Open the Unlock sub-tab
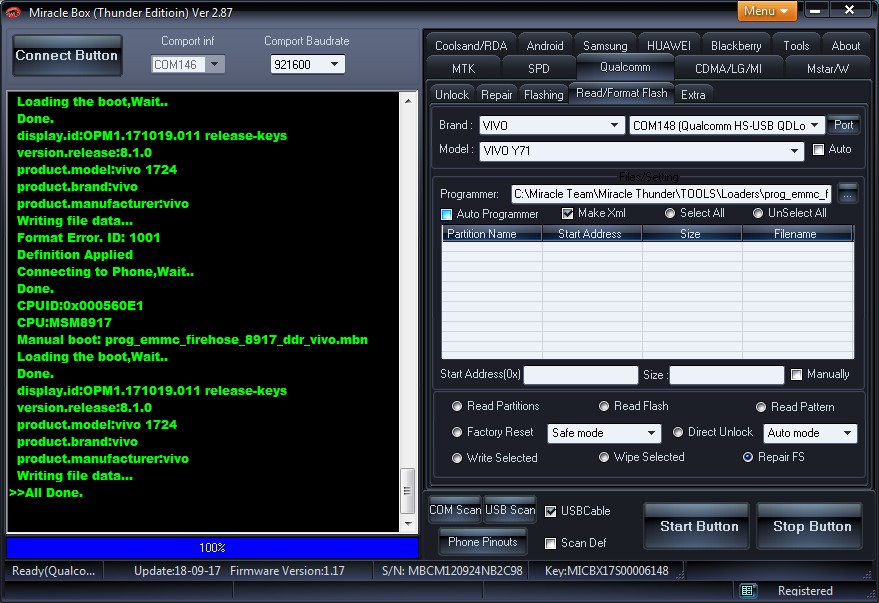Image resolution: width=879 pixels, height=603 pixels. click(452, 95)
